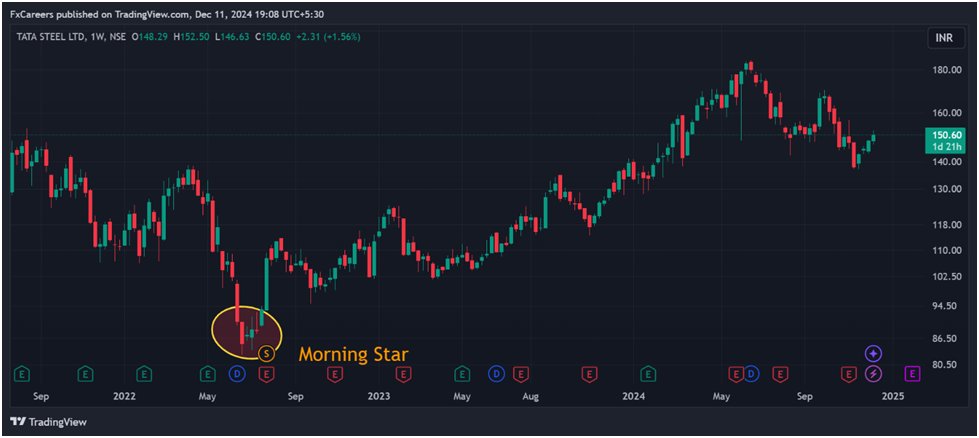979x438 pixels.
Task: Select the Morning Star text annotation
Action: 353,354
